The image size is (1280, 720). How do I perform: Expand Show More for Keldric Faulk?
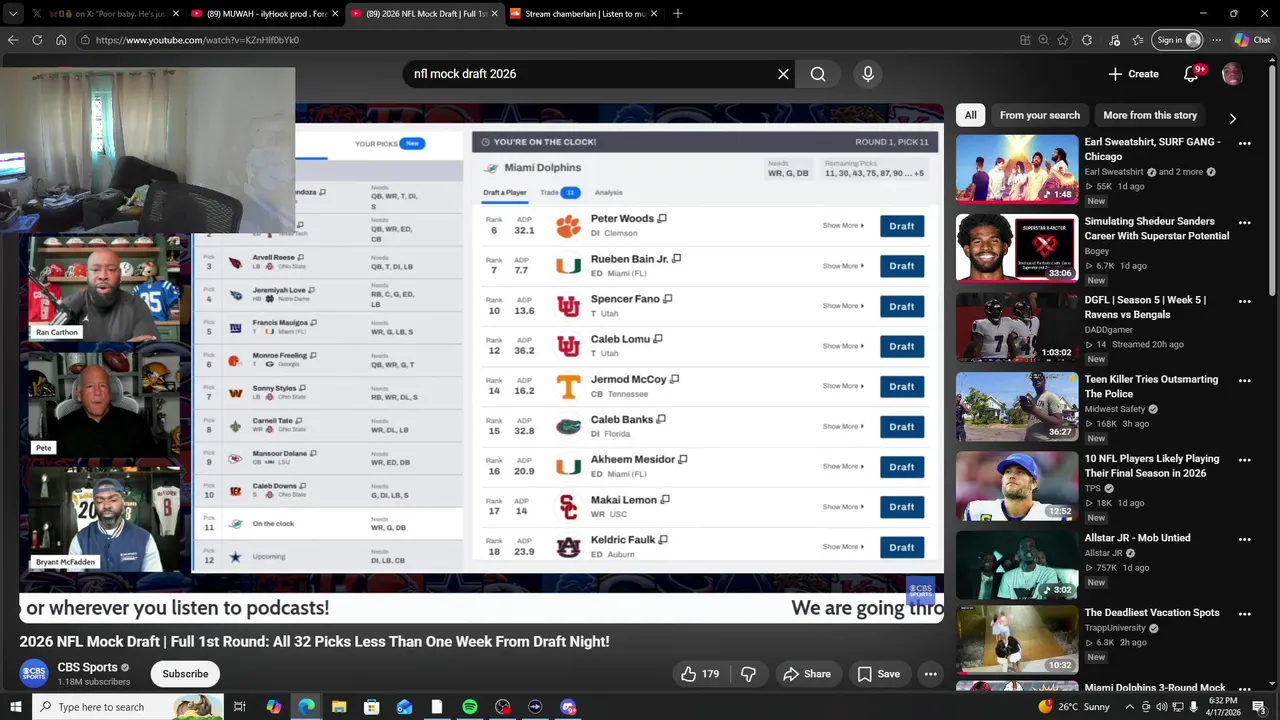[x=843, y=547]
